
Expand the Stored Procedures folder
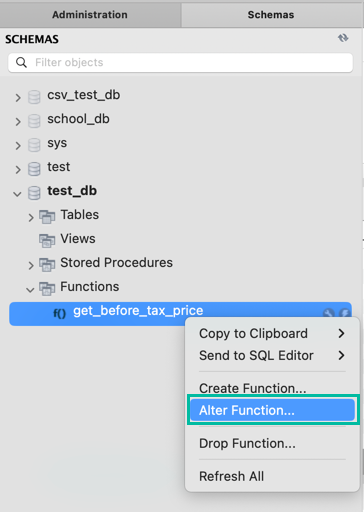[x=31, y=265]
